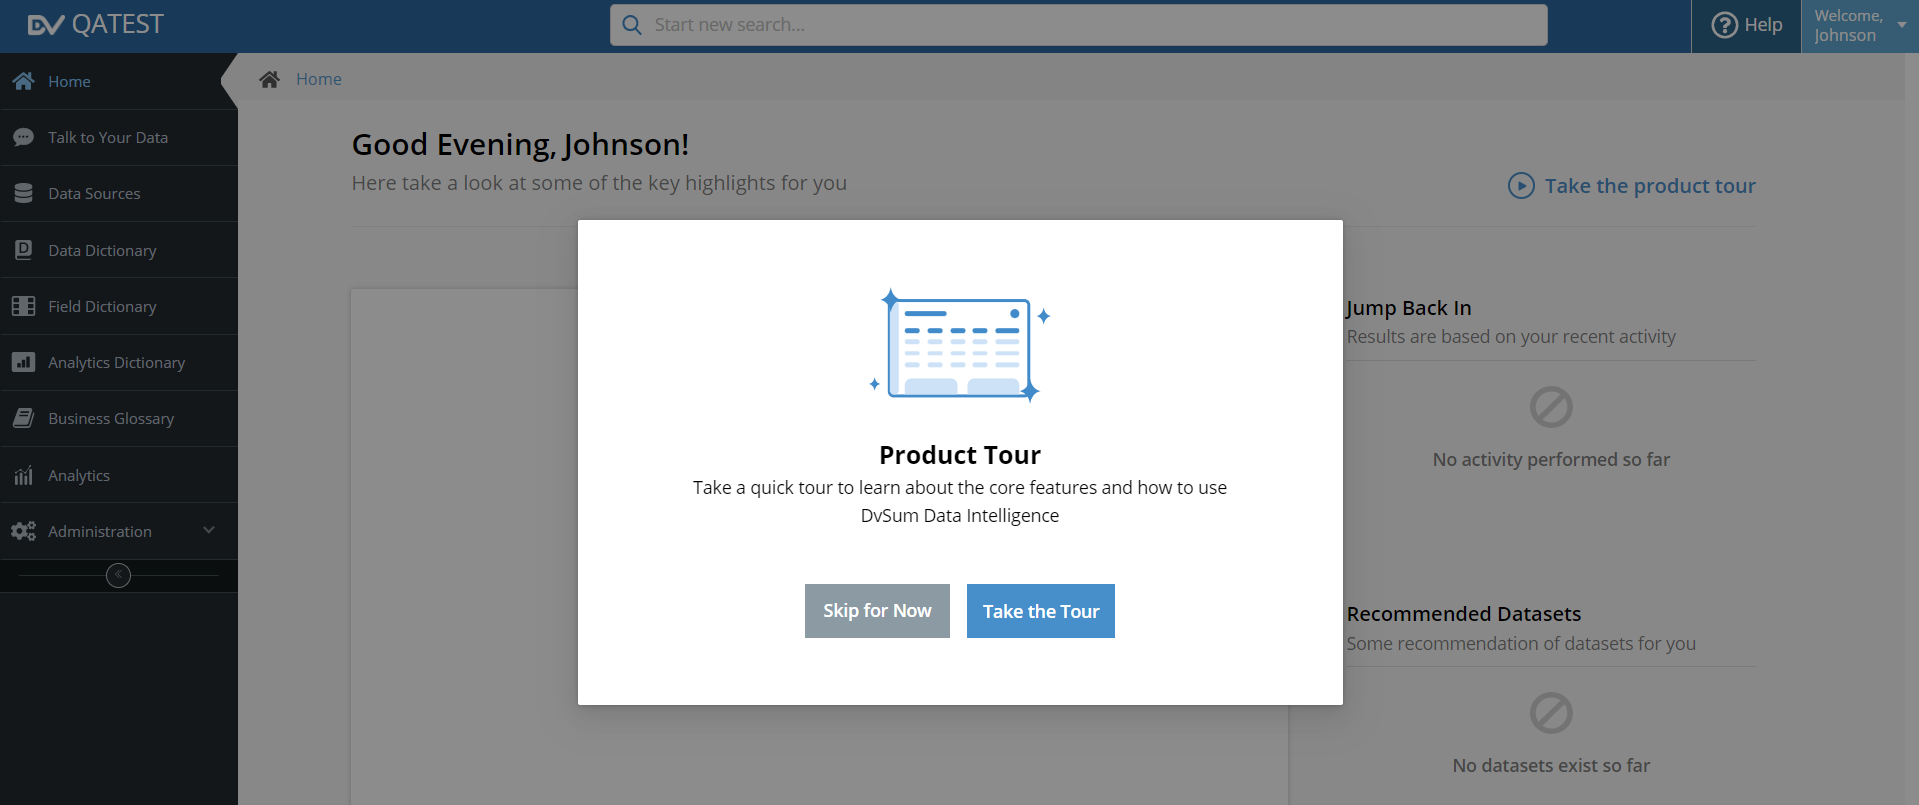Click the Business Glossary book icon
This screenshot has height=805, width=1919.
[24, 418]
